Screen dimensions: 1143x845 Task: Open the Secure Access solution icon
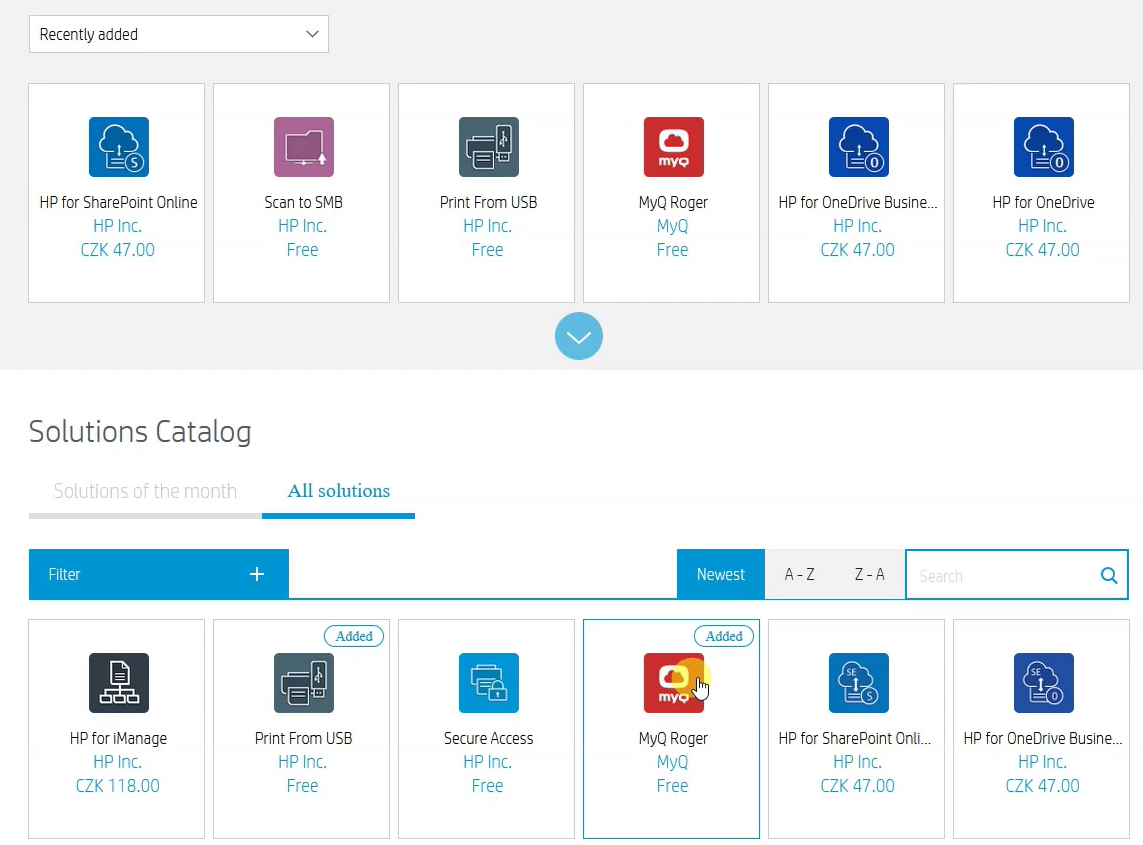pyautogui.click(x=486, y=683)
